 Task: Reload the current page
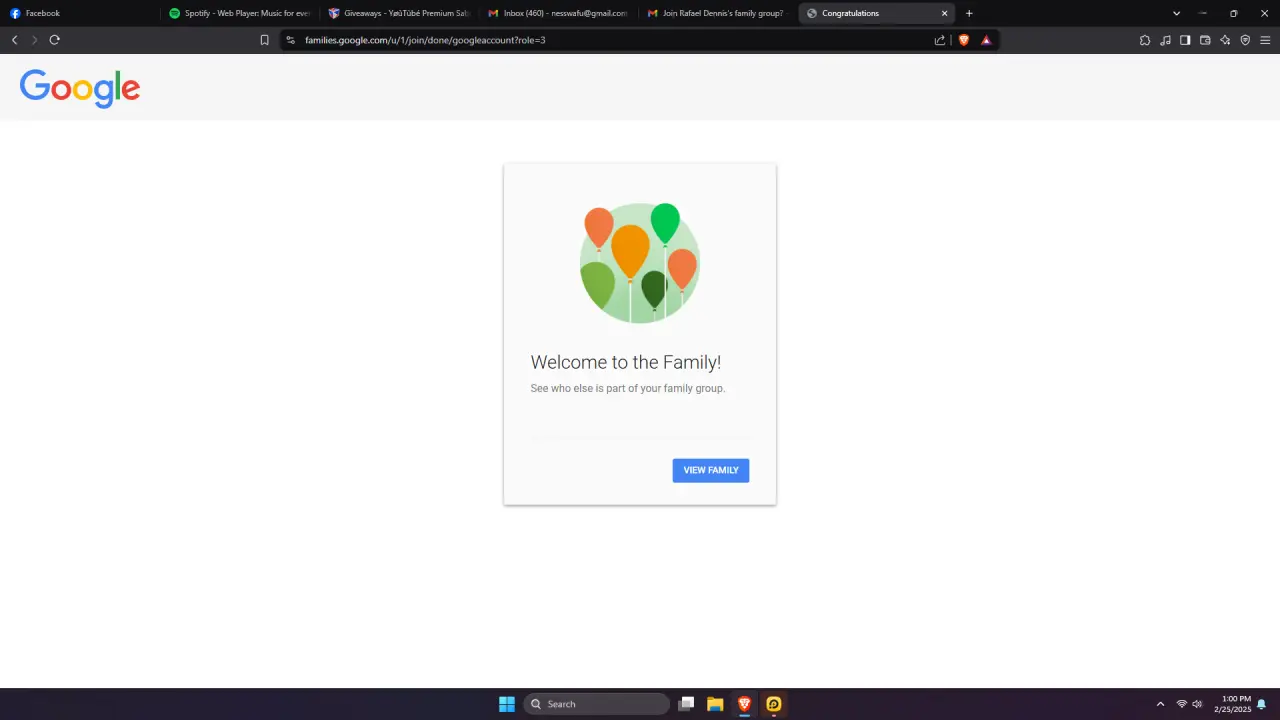click(54, 40)
